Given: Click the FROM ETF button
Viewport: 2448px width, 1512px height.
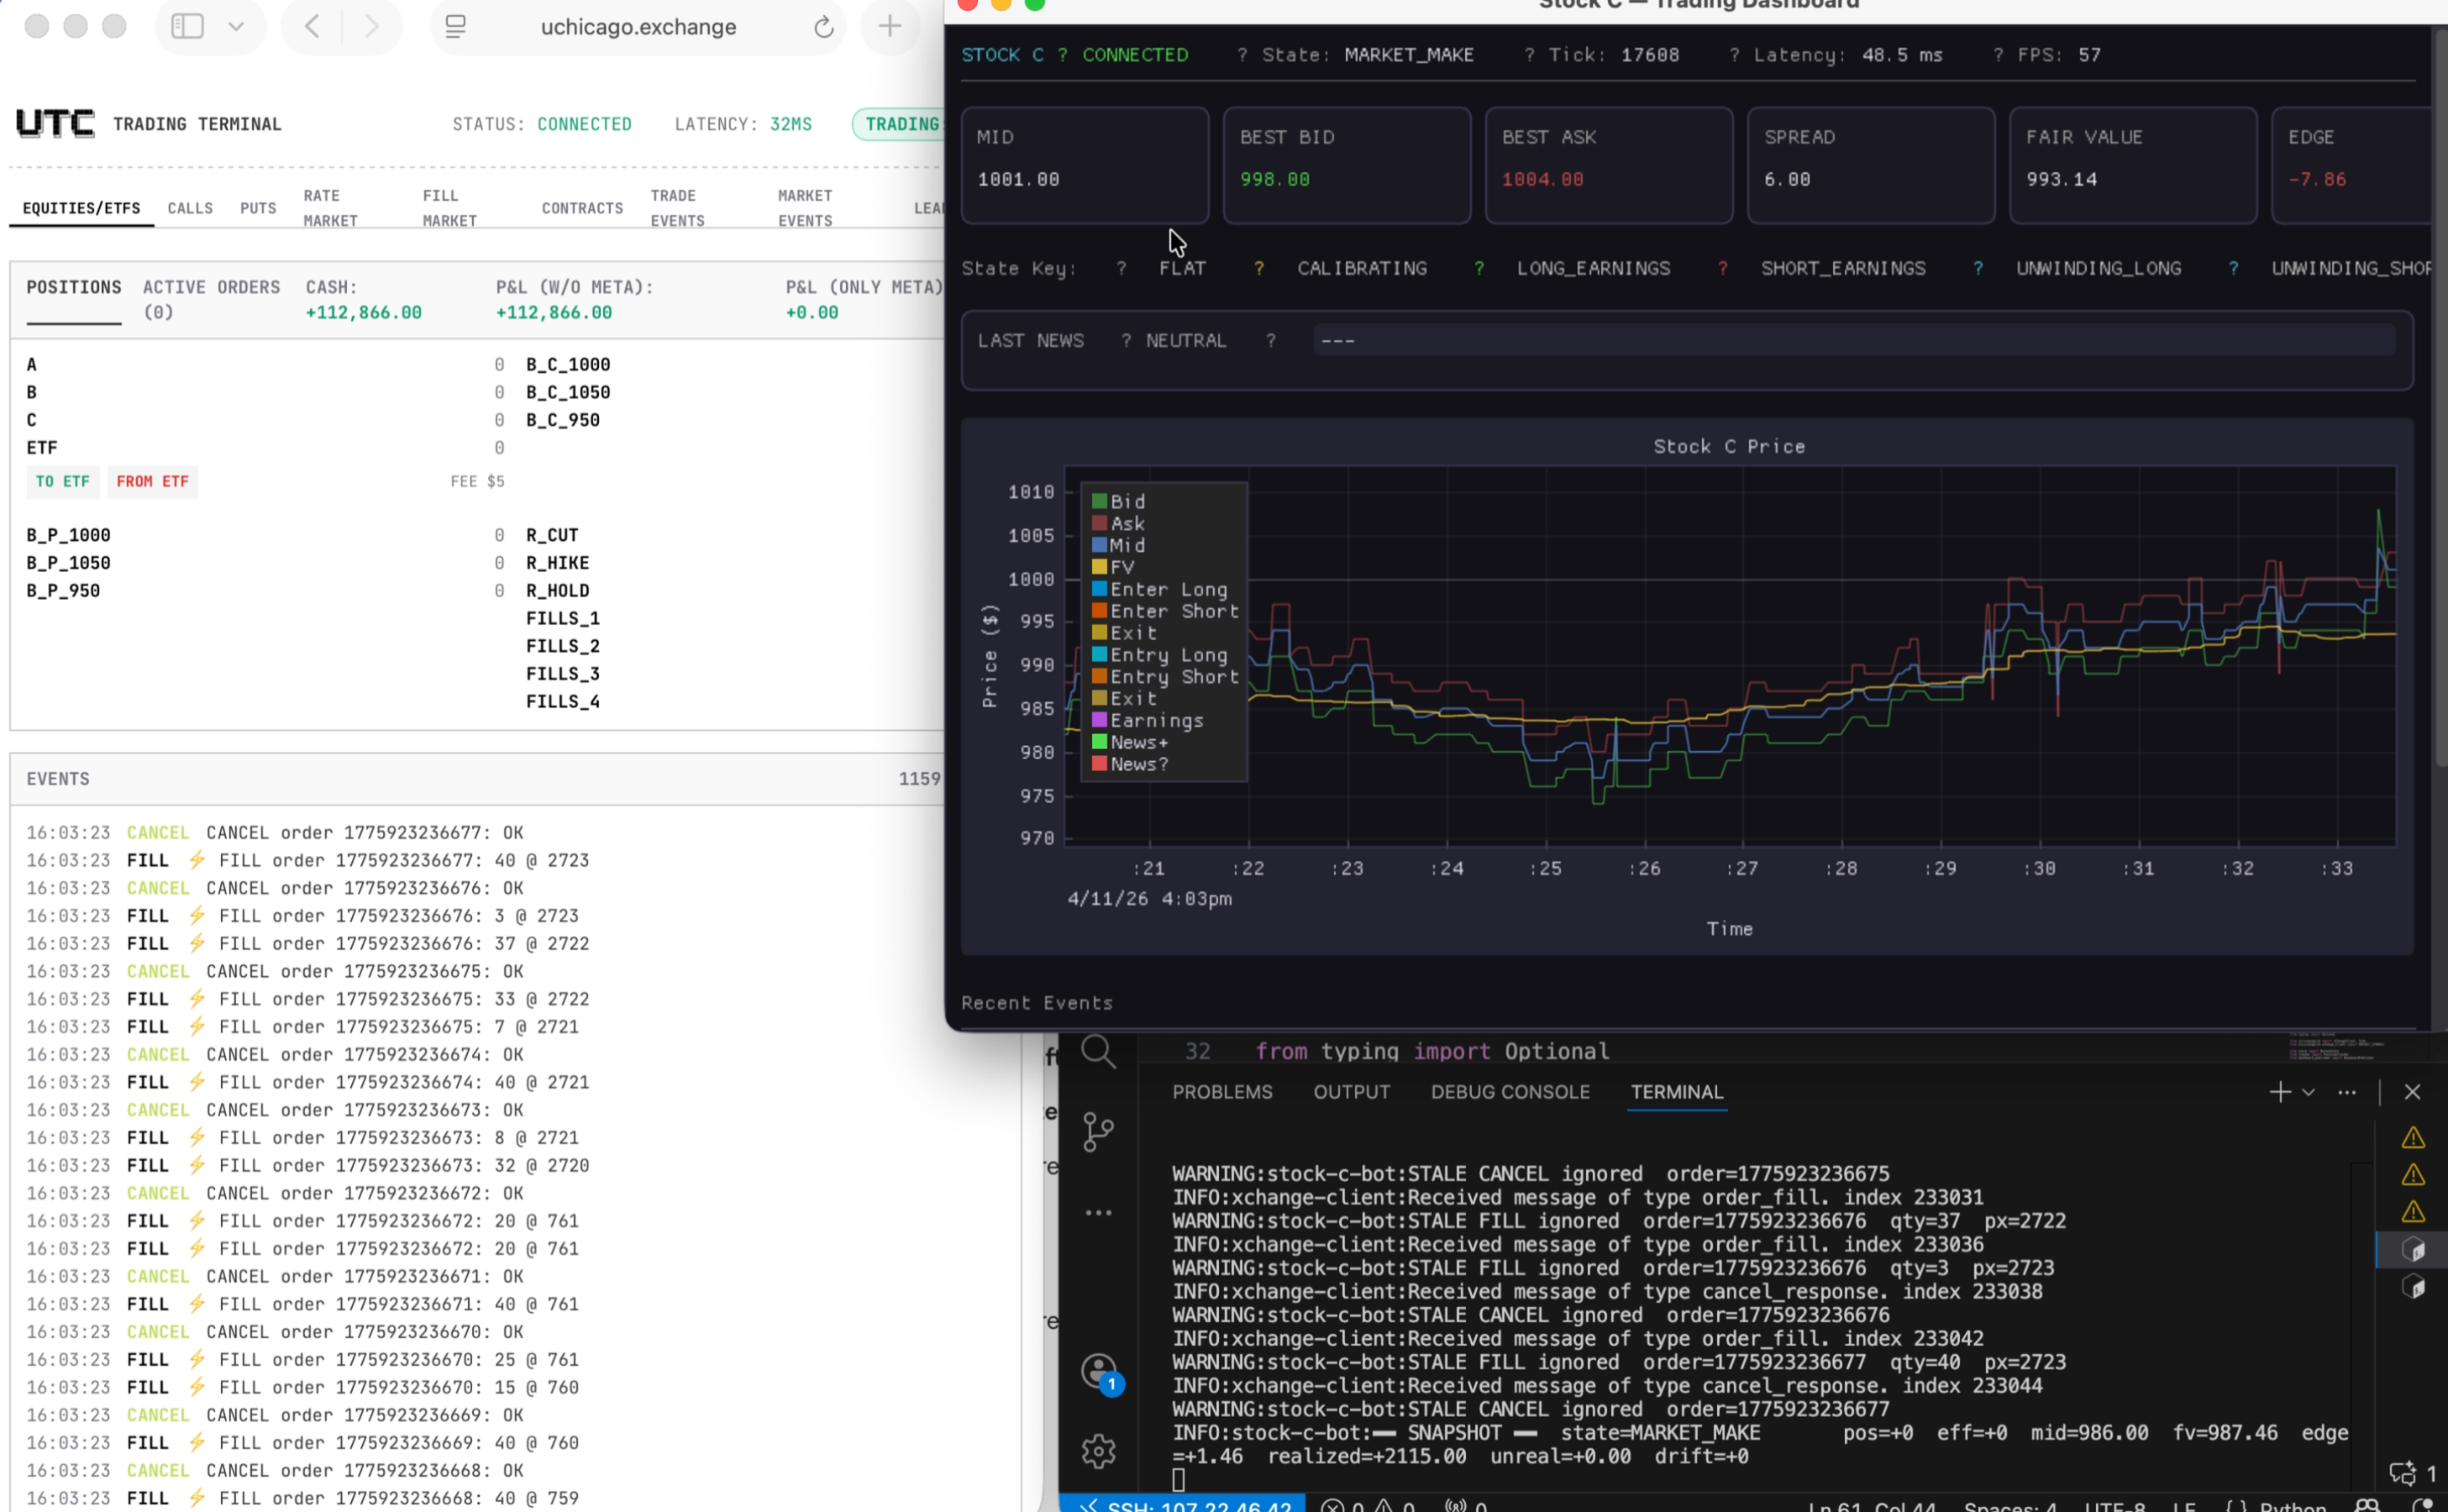Looking at the screenshot, I should coord(152,482).
